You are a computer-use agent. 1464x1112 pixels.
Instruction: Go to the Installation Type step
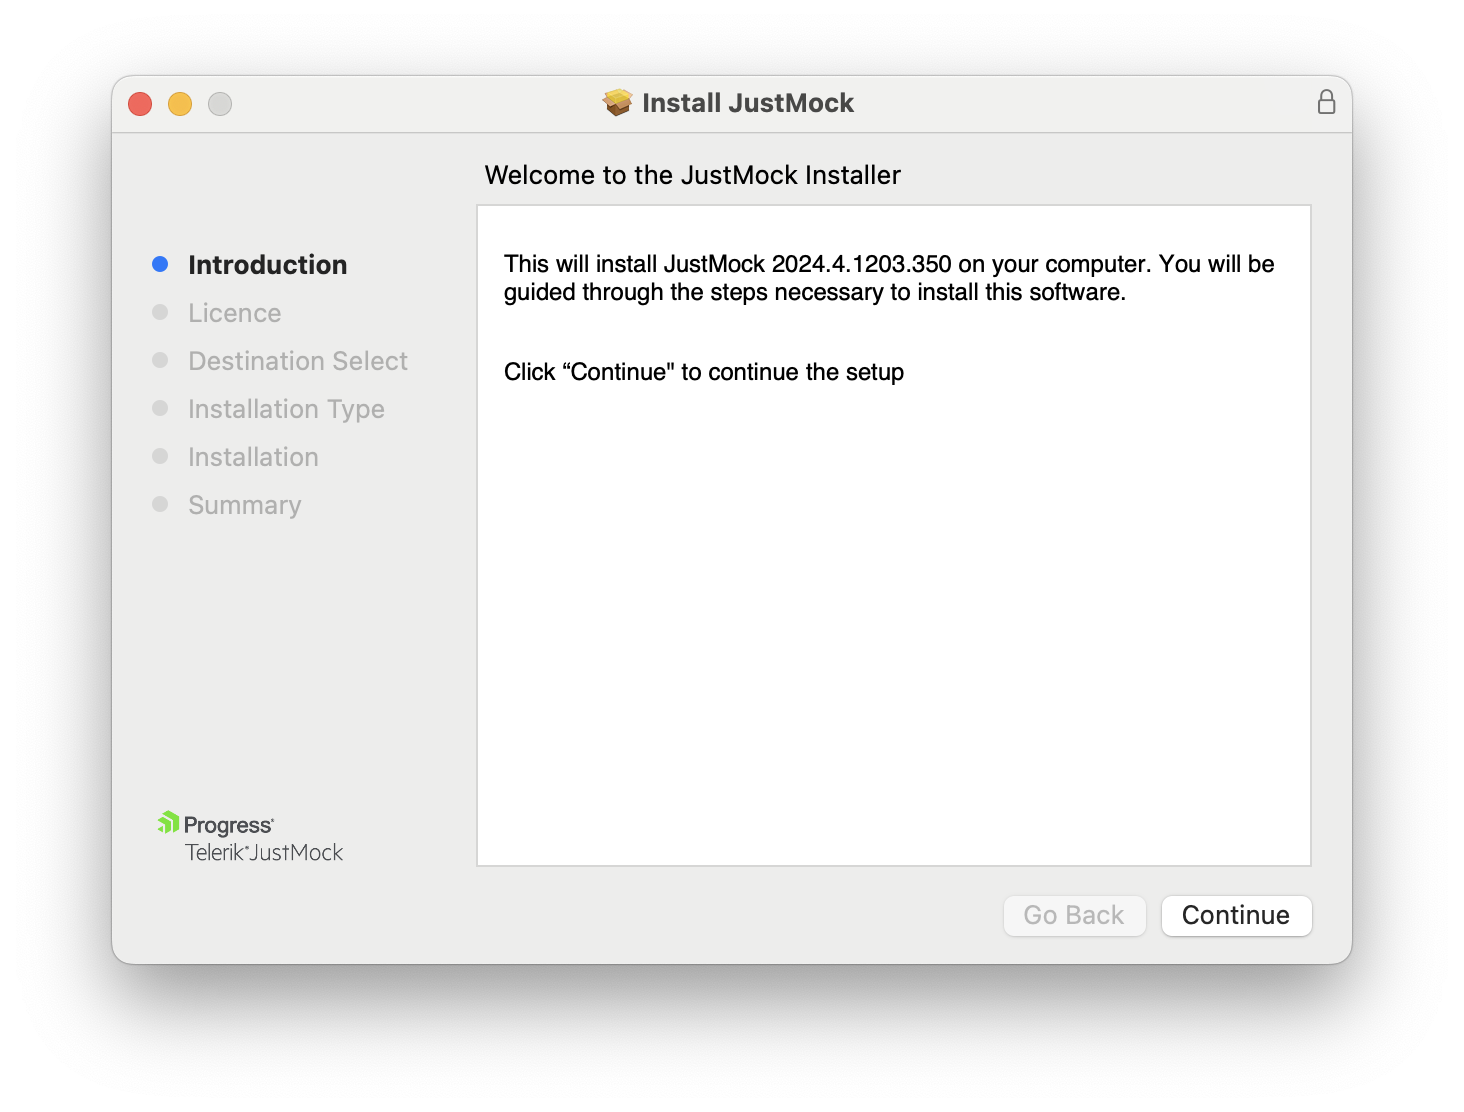tap(286, 409)
